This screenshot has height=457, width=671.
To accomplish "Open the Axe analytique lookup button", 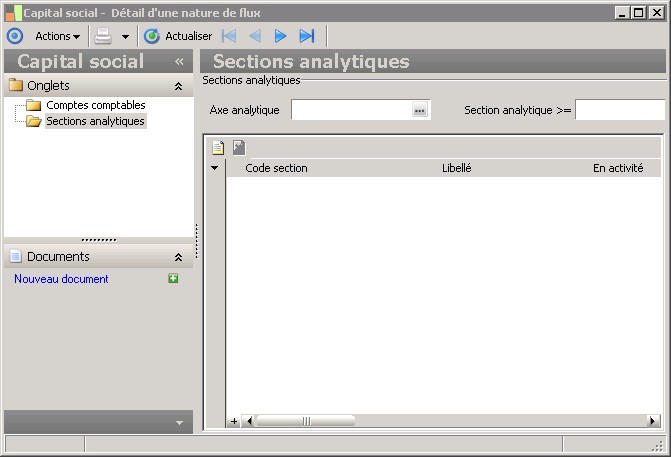I will coord(420,110).
